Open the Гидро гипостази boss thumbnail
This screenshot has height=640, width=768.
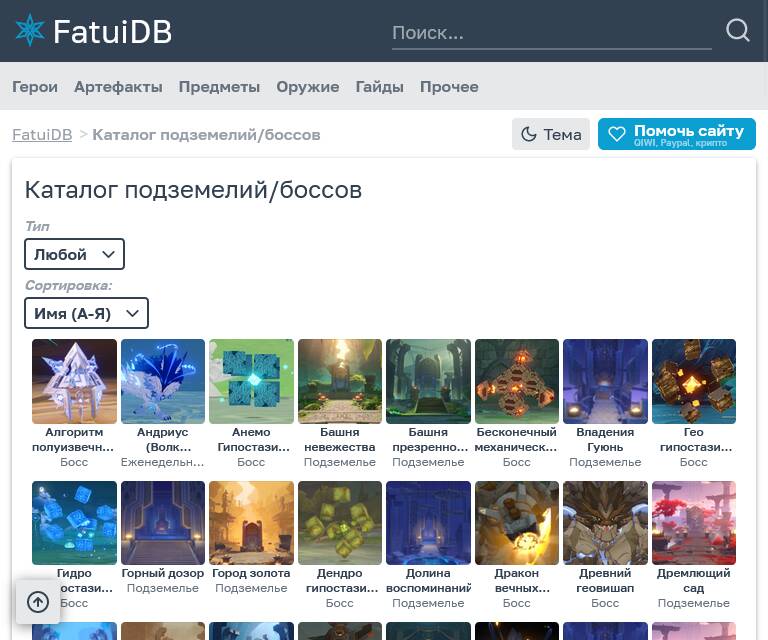(74, 523)
